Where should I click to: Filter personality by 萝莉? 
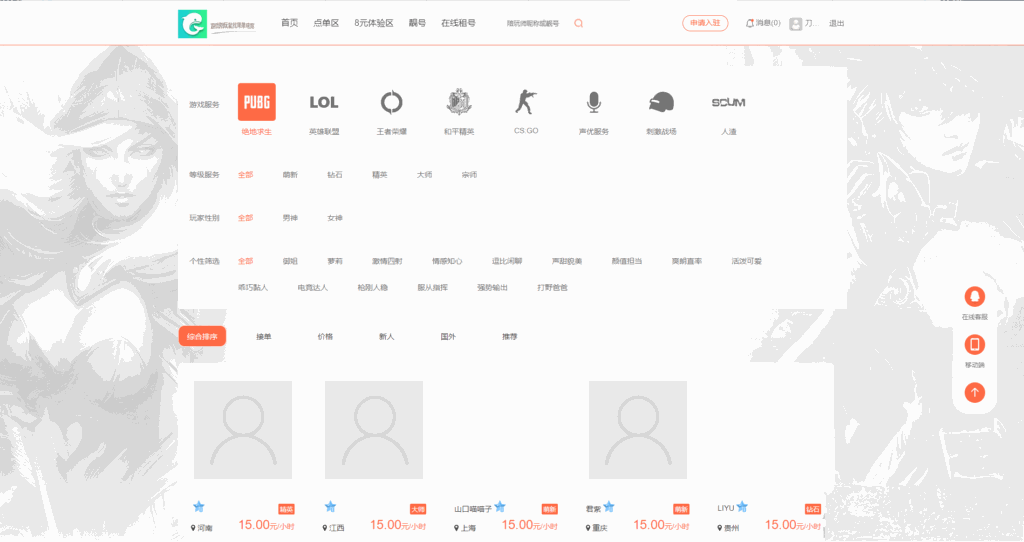click(x=335, y=261)
